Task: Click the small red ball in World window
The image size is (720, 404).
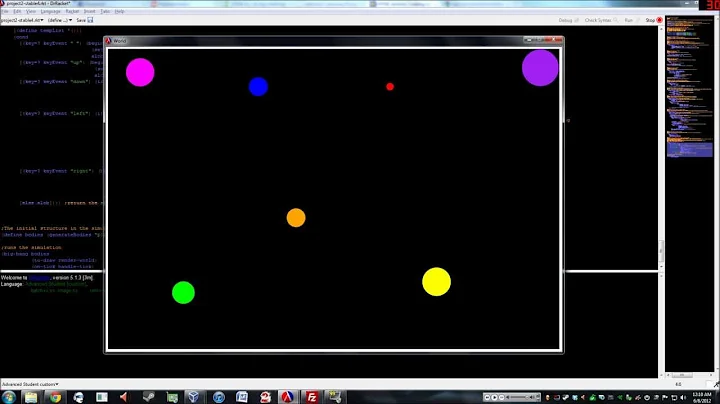Action: (390, 86)
